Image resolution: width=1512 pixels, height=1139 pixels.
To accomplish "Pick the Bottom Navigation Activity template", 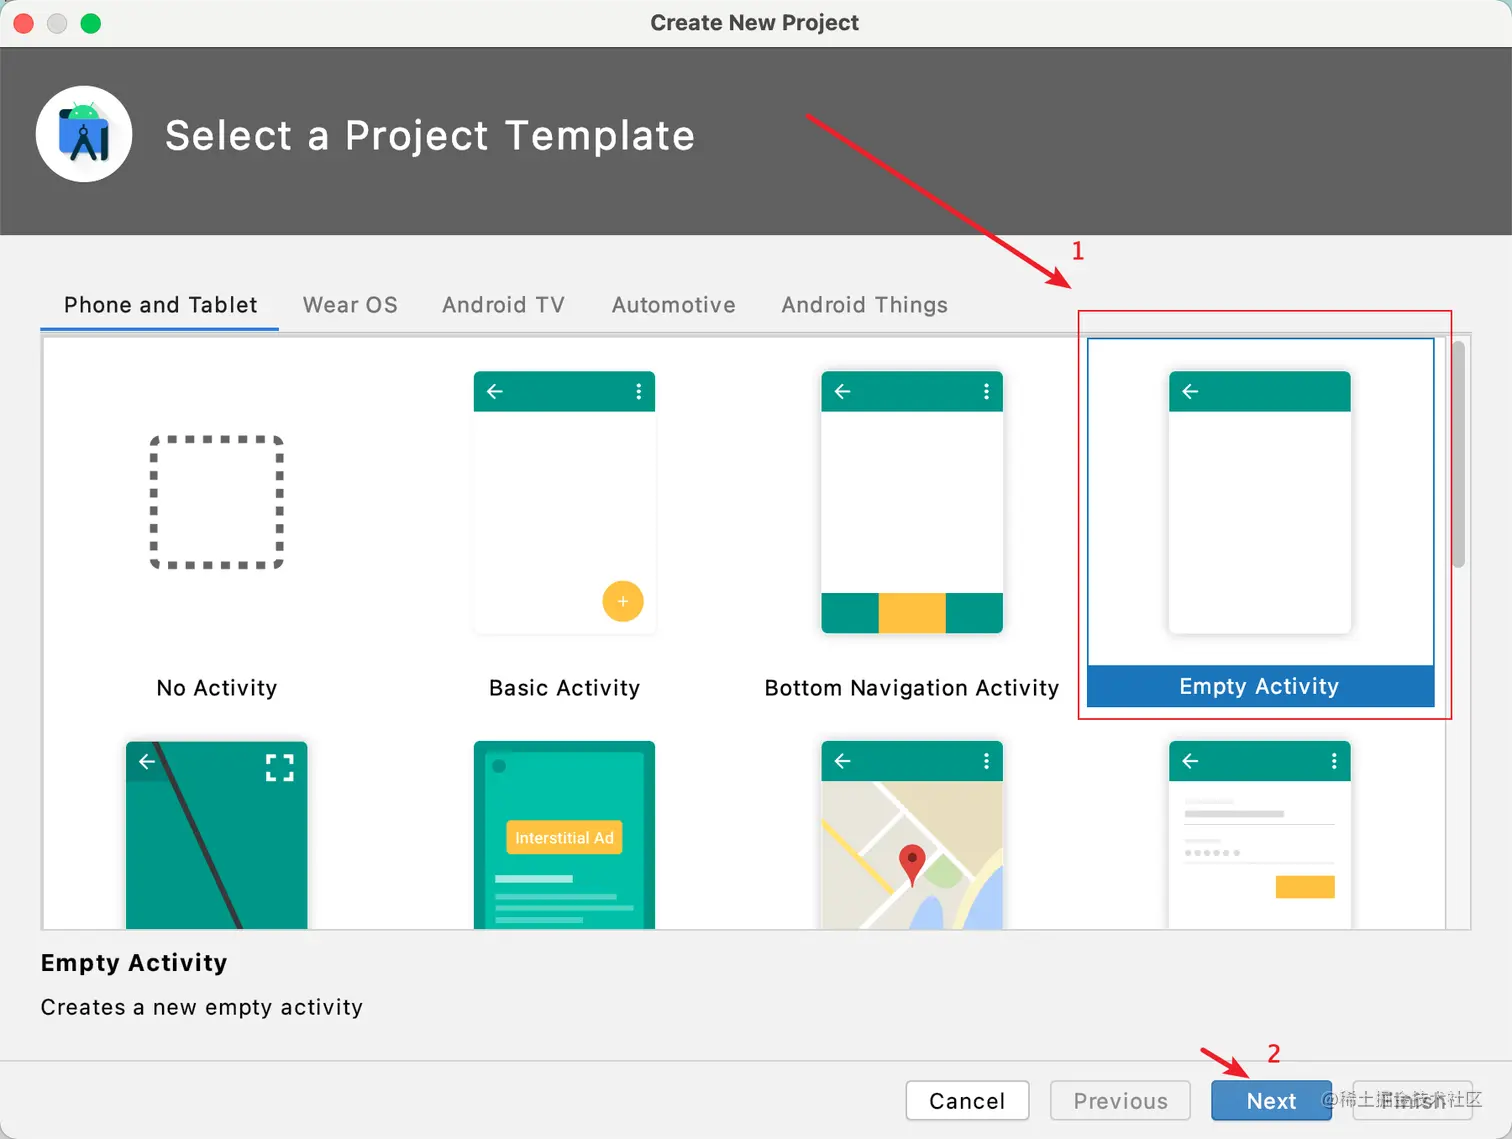I will click(912, 502).
